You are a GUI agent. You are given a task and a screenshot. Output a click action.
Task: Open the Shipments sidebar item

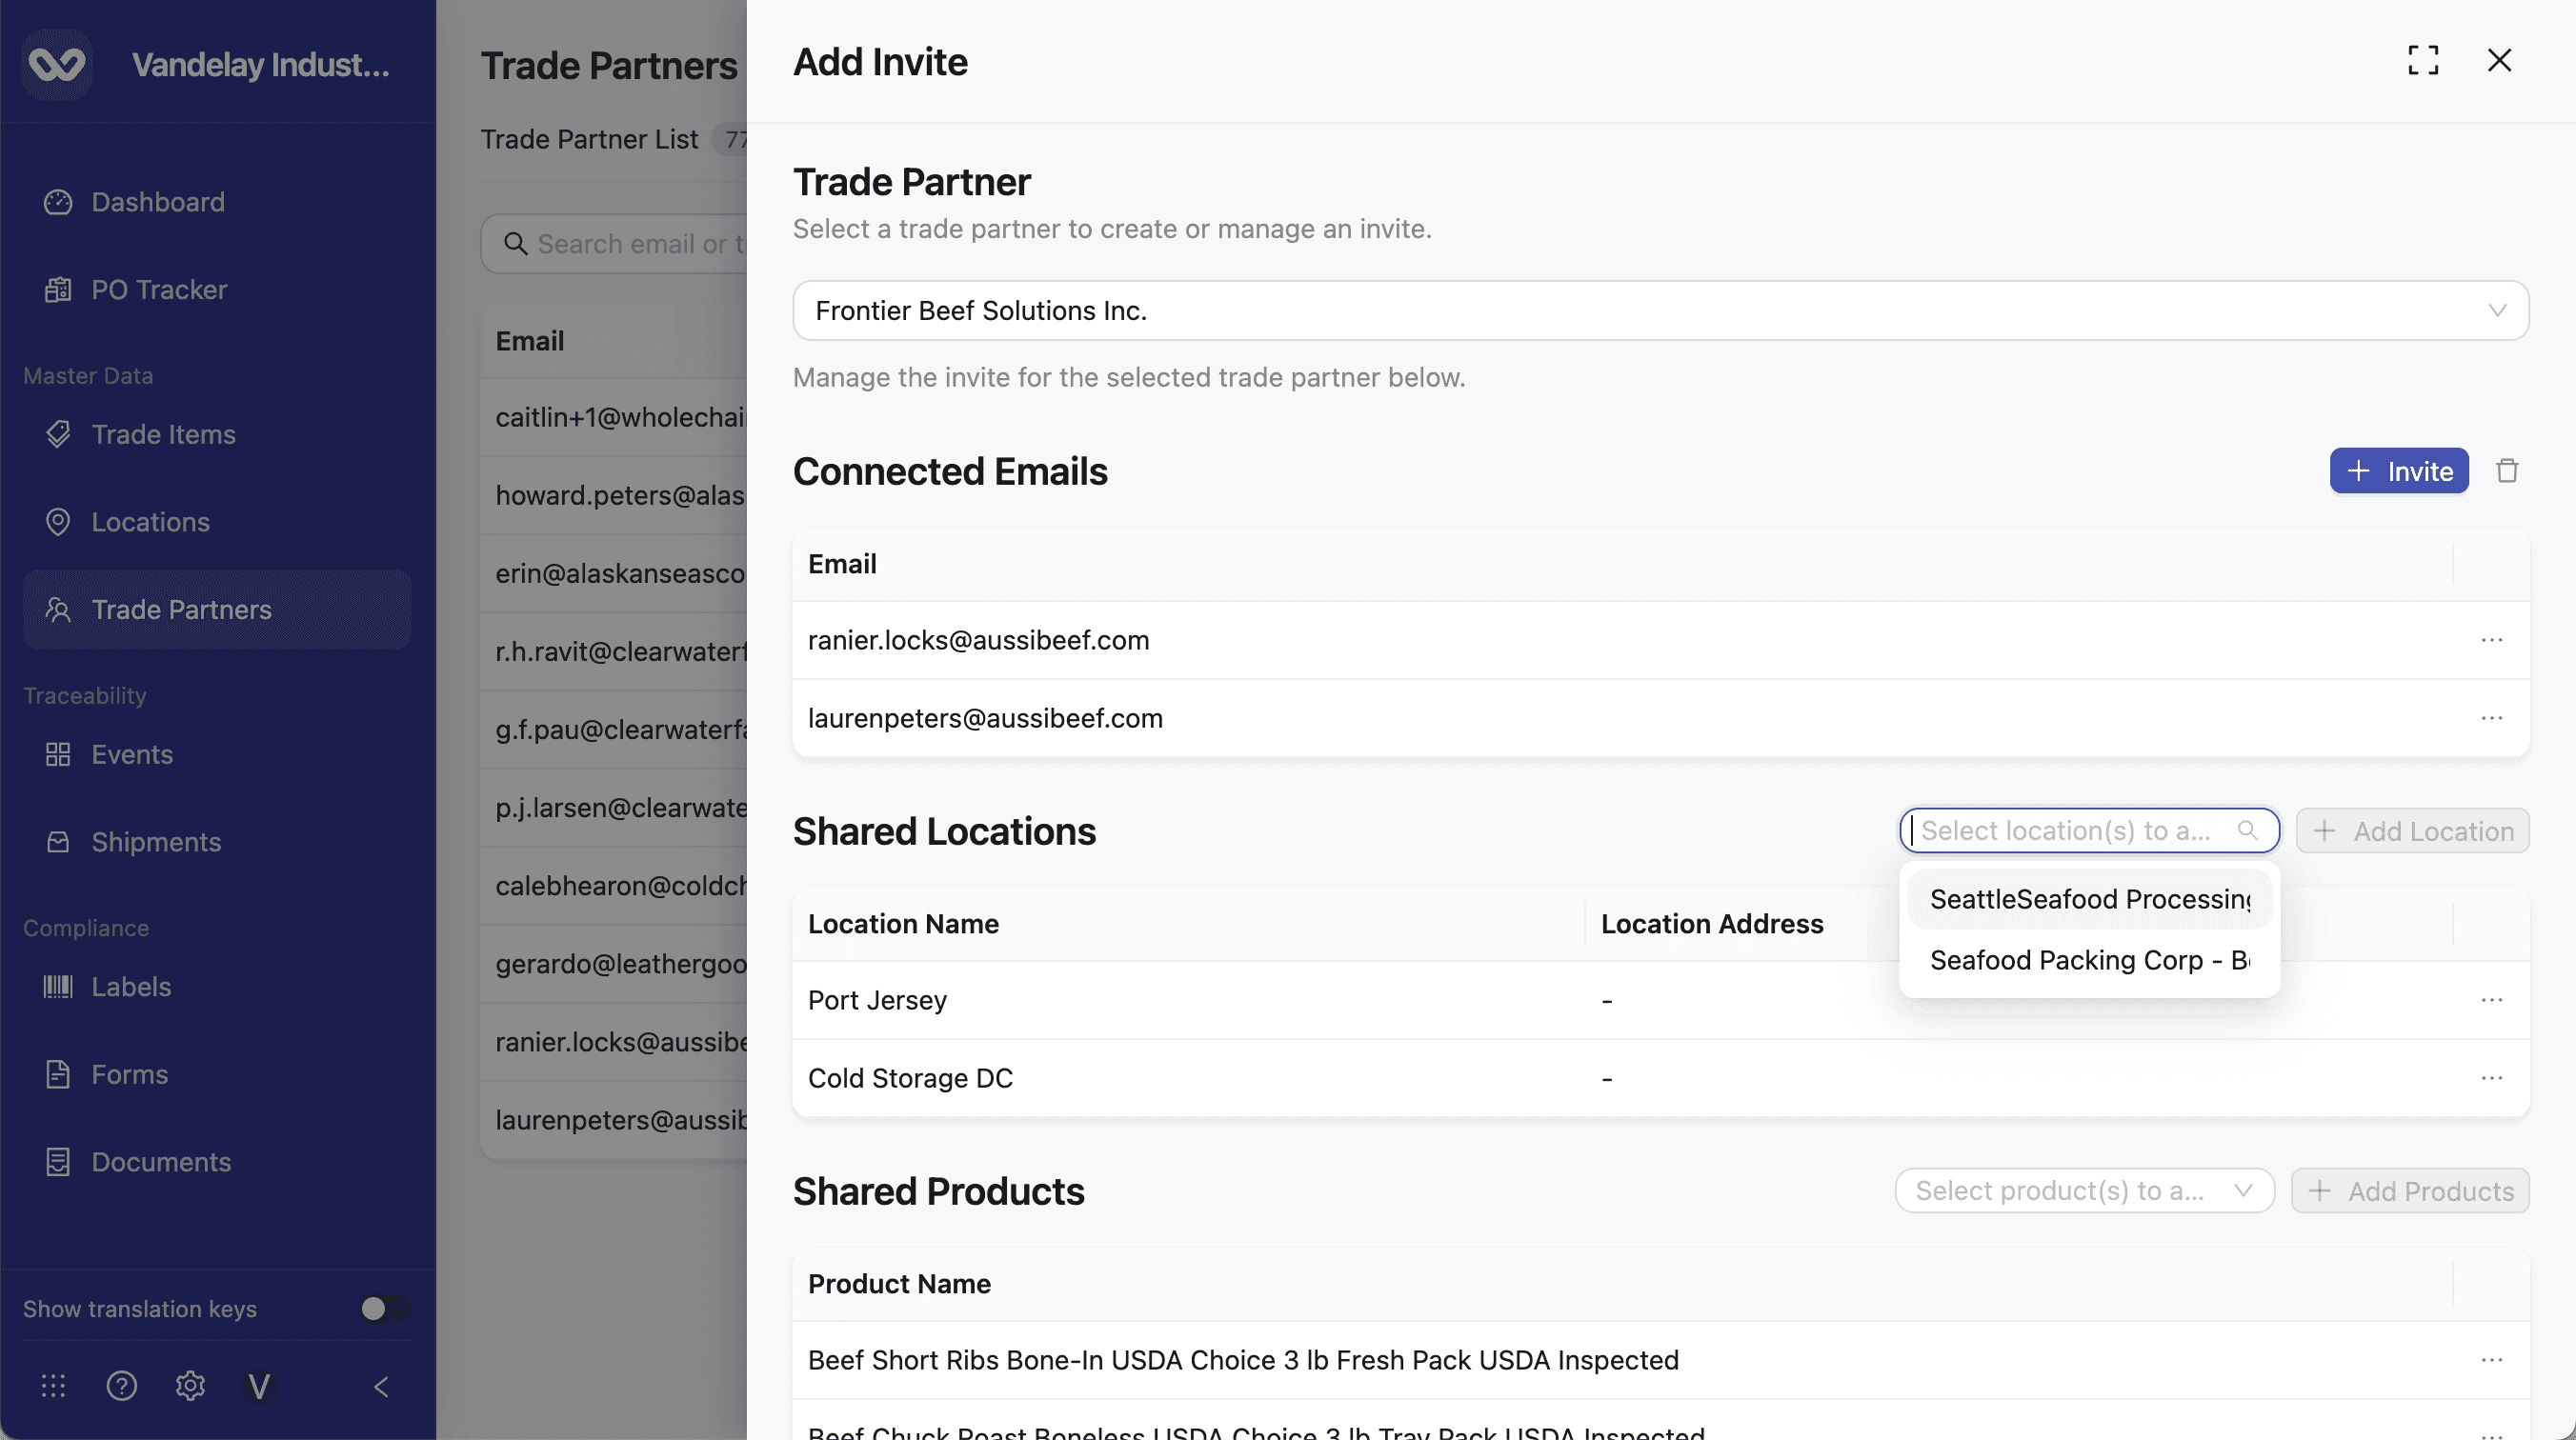coord(156,842)
